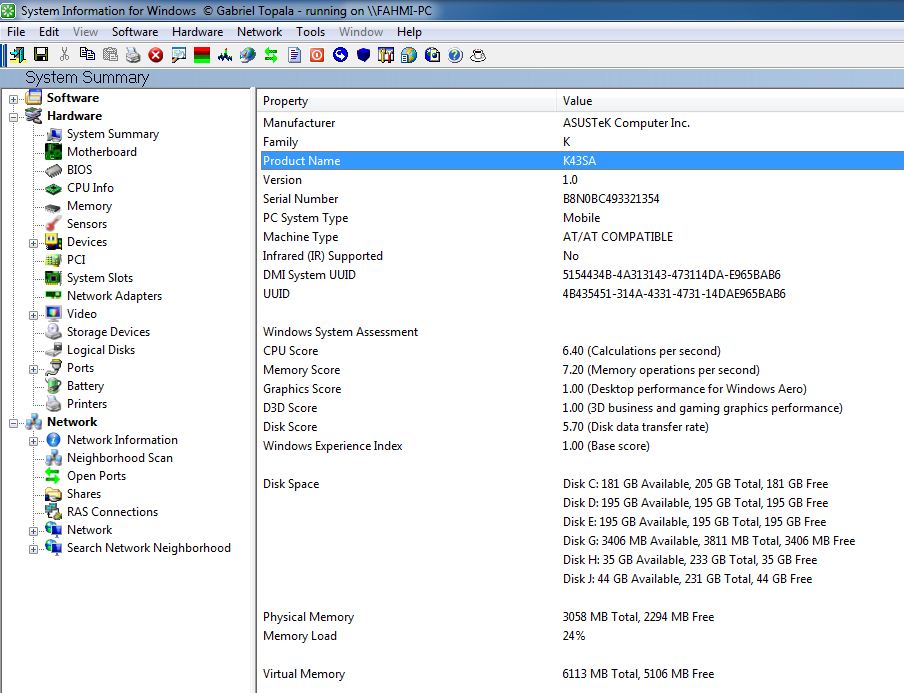Collapse the Hardware tree node

[13, 117]
